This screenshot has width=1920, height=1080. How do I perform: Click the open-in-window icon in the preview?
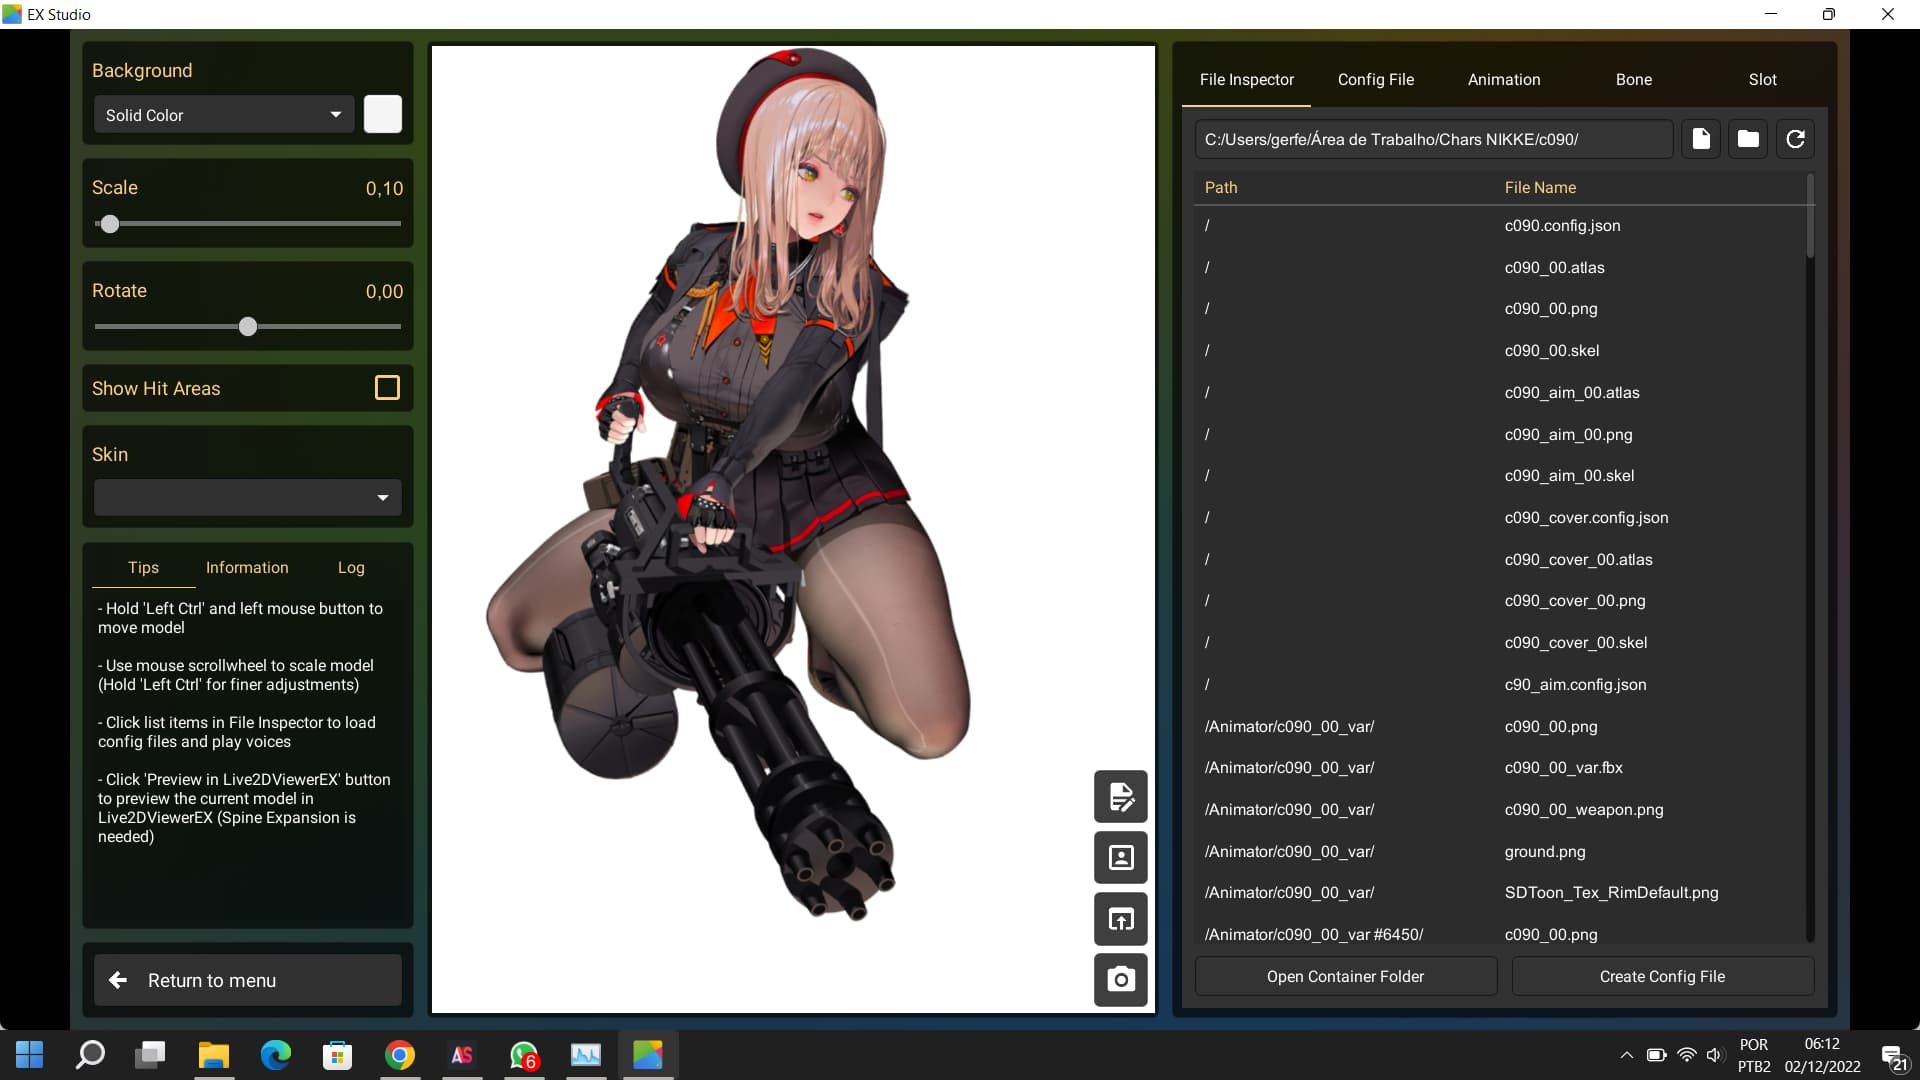pos(1121,919)
